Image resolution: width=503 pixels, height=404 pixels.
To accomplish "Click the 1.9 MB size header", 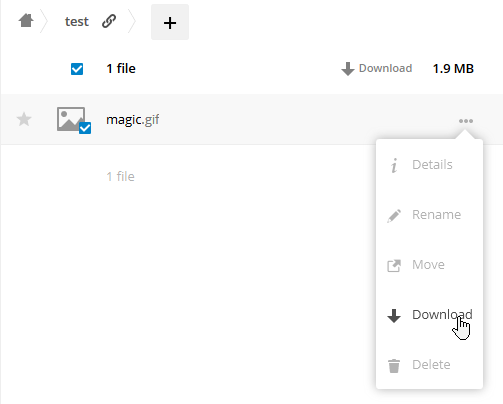I will [453, 69].
